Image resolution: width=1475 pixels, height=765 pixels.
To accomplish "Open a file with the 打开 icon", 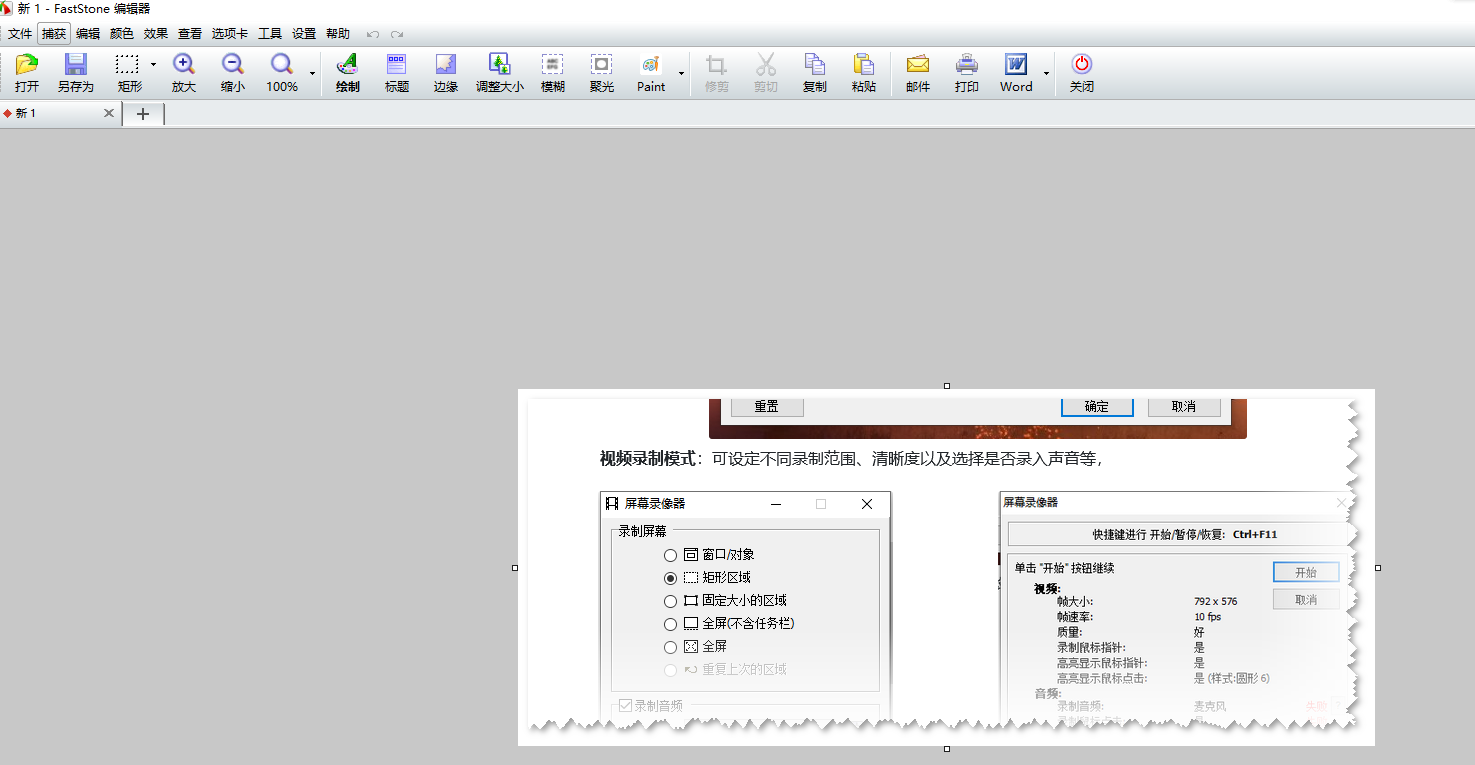I will click(x=27, y=73).
